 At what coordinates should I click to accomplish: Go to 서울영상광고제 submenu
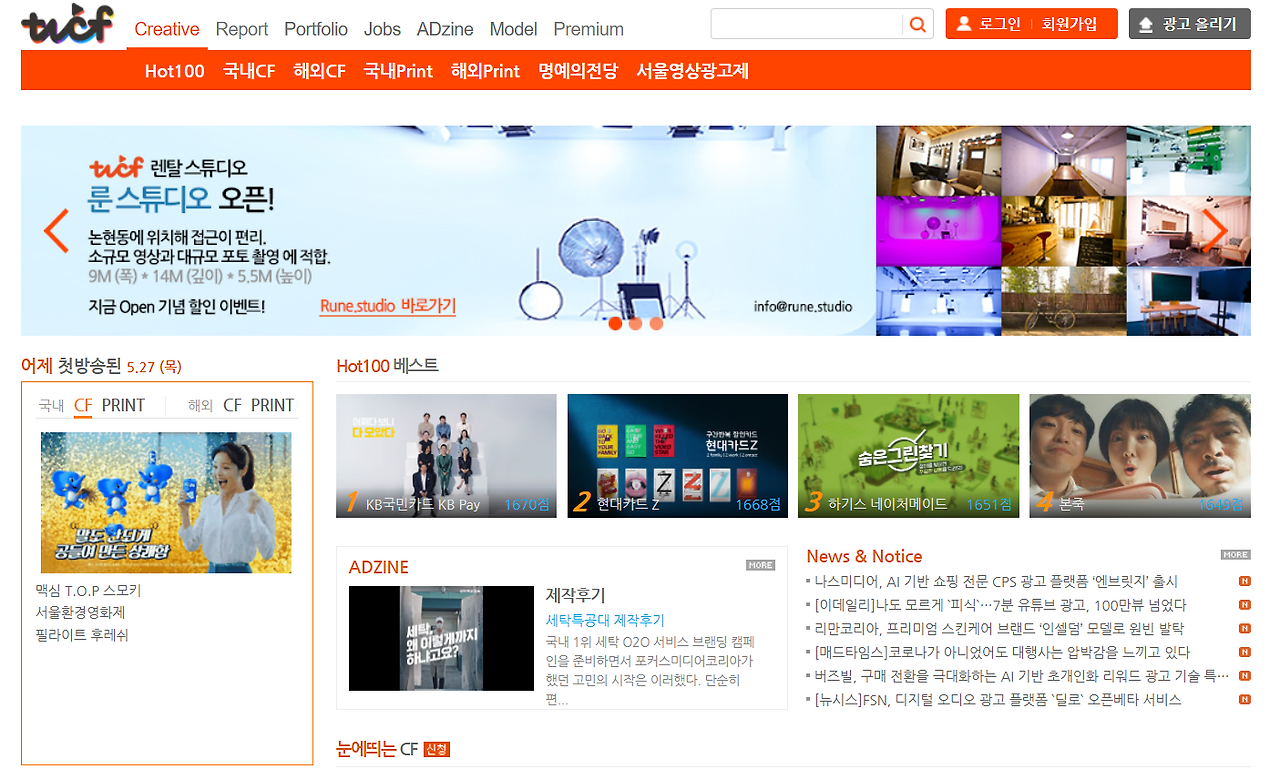pos(693,71)
